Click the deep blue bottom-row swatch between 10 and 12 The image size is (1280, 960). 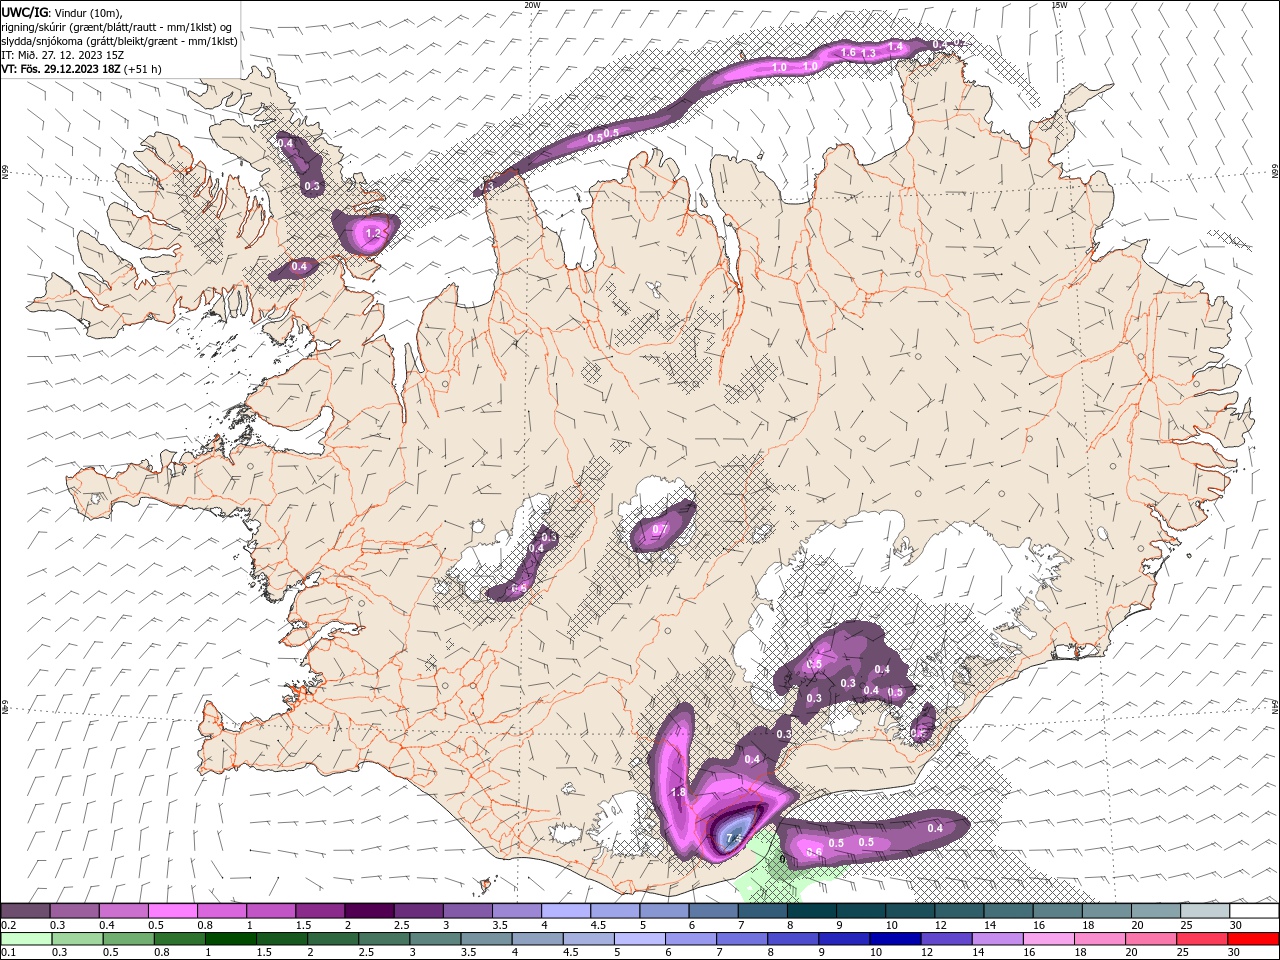(x=895, y=939)
